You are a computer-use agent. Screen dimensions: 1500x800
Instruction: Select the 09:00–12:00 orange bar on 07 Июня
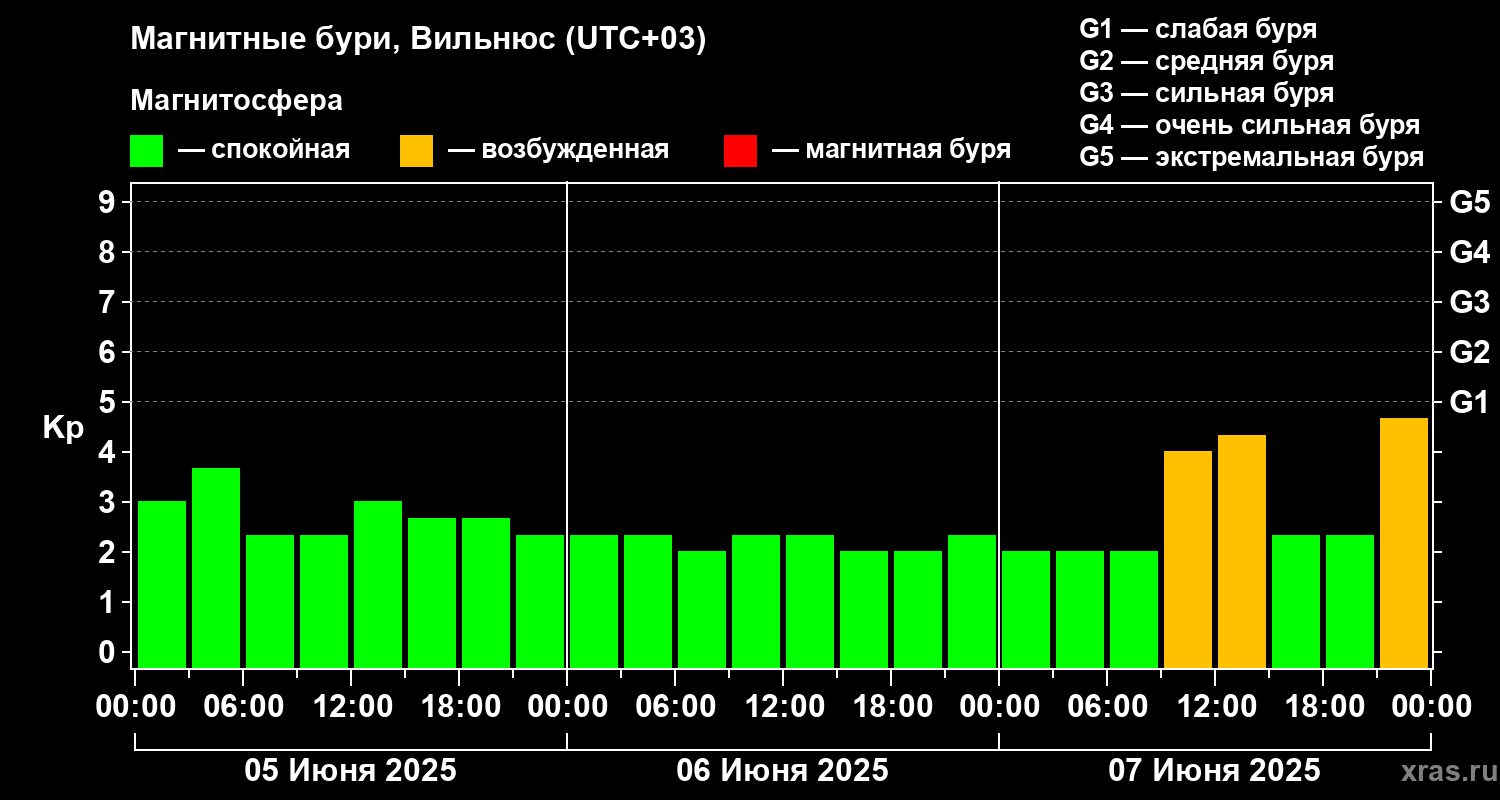pos(1188,560)
